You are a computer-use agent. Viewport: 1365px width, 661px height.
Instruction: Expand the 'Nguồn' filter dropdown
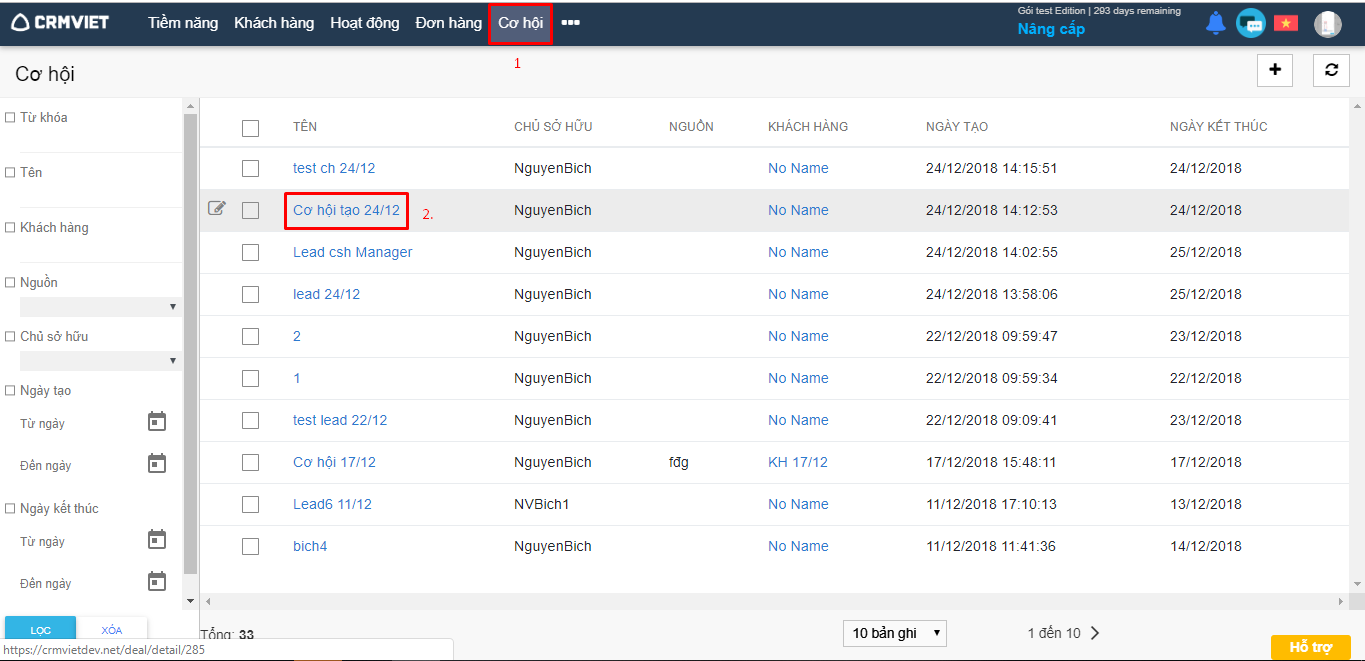(x=98, y=306)
